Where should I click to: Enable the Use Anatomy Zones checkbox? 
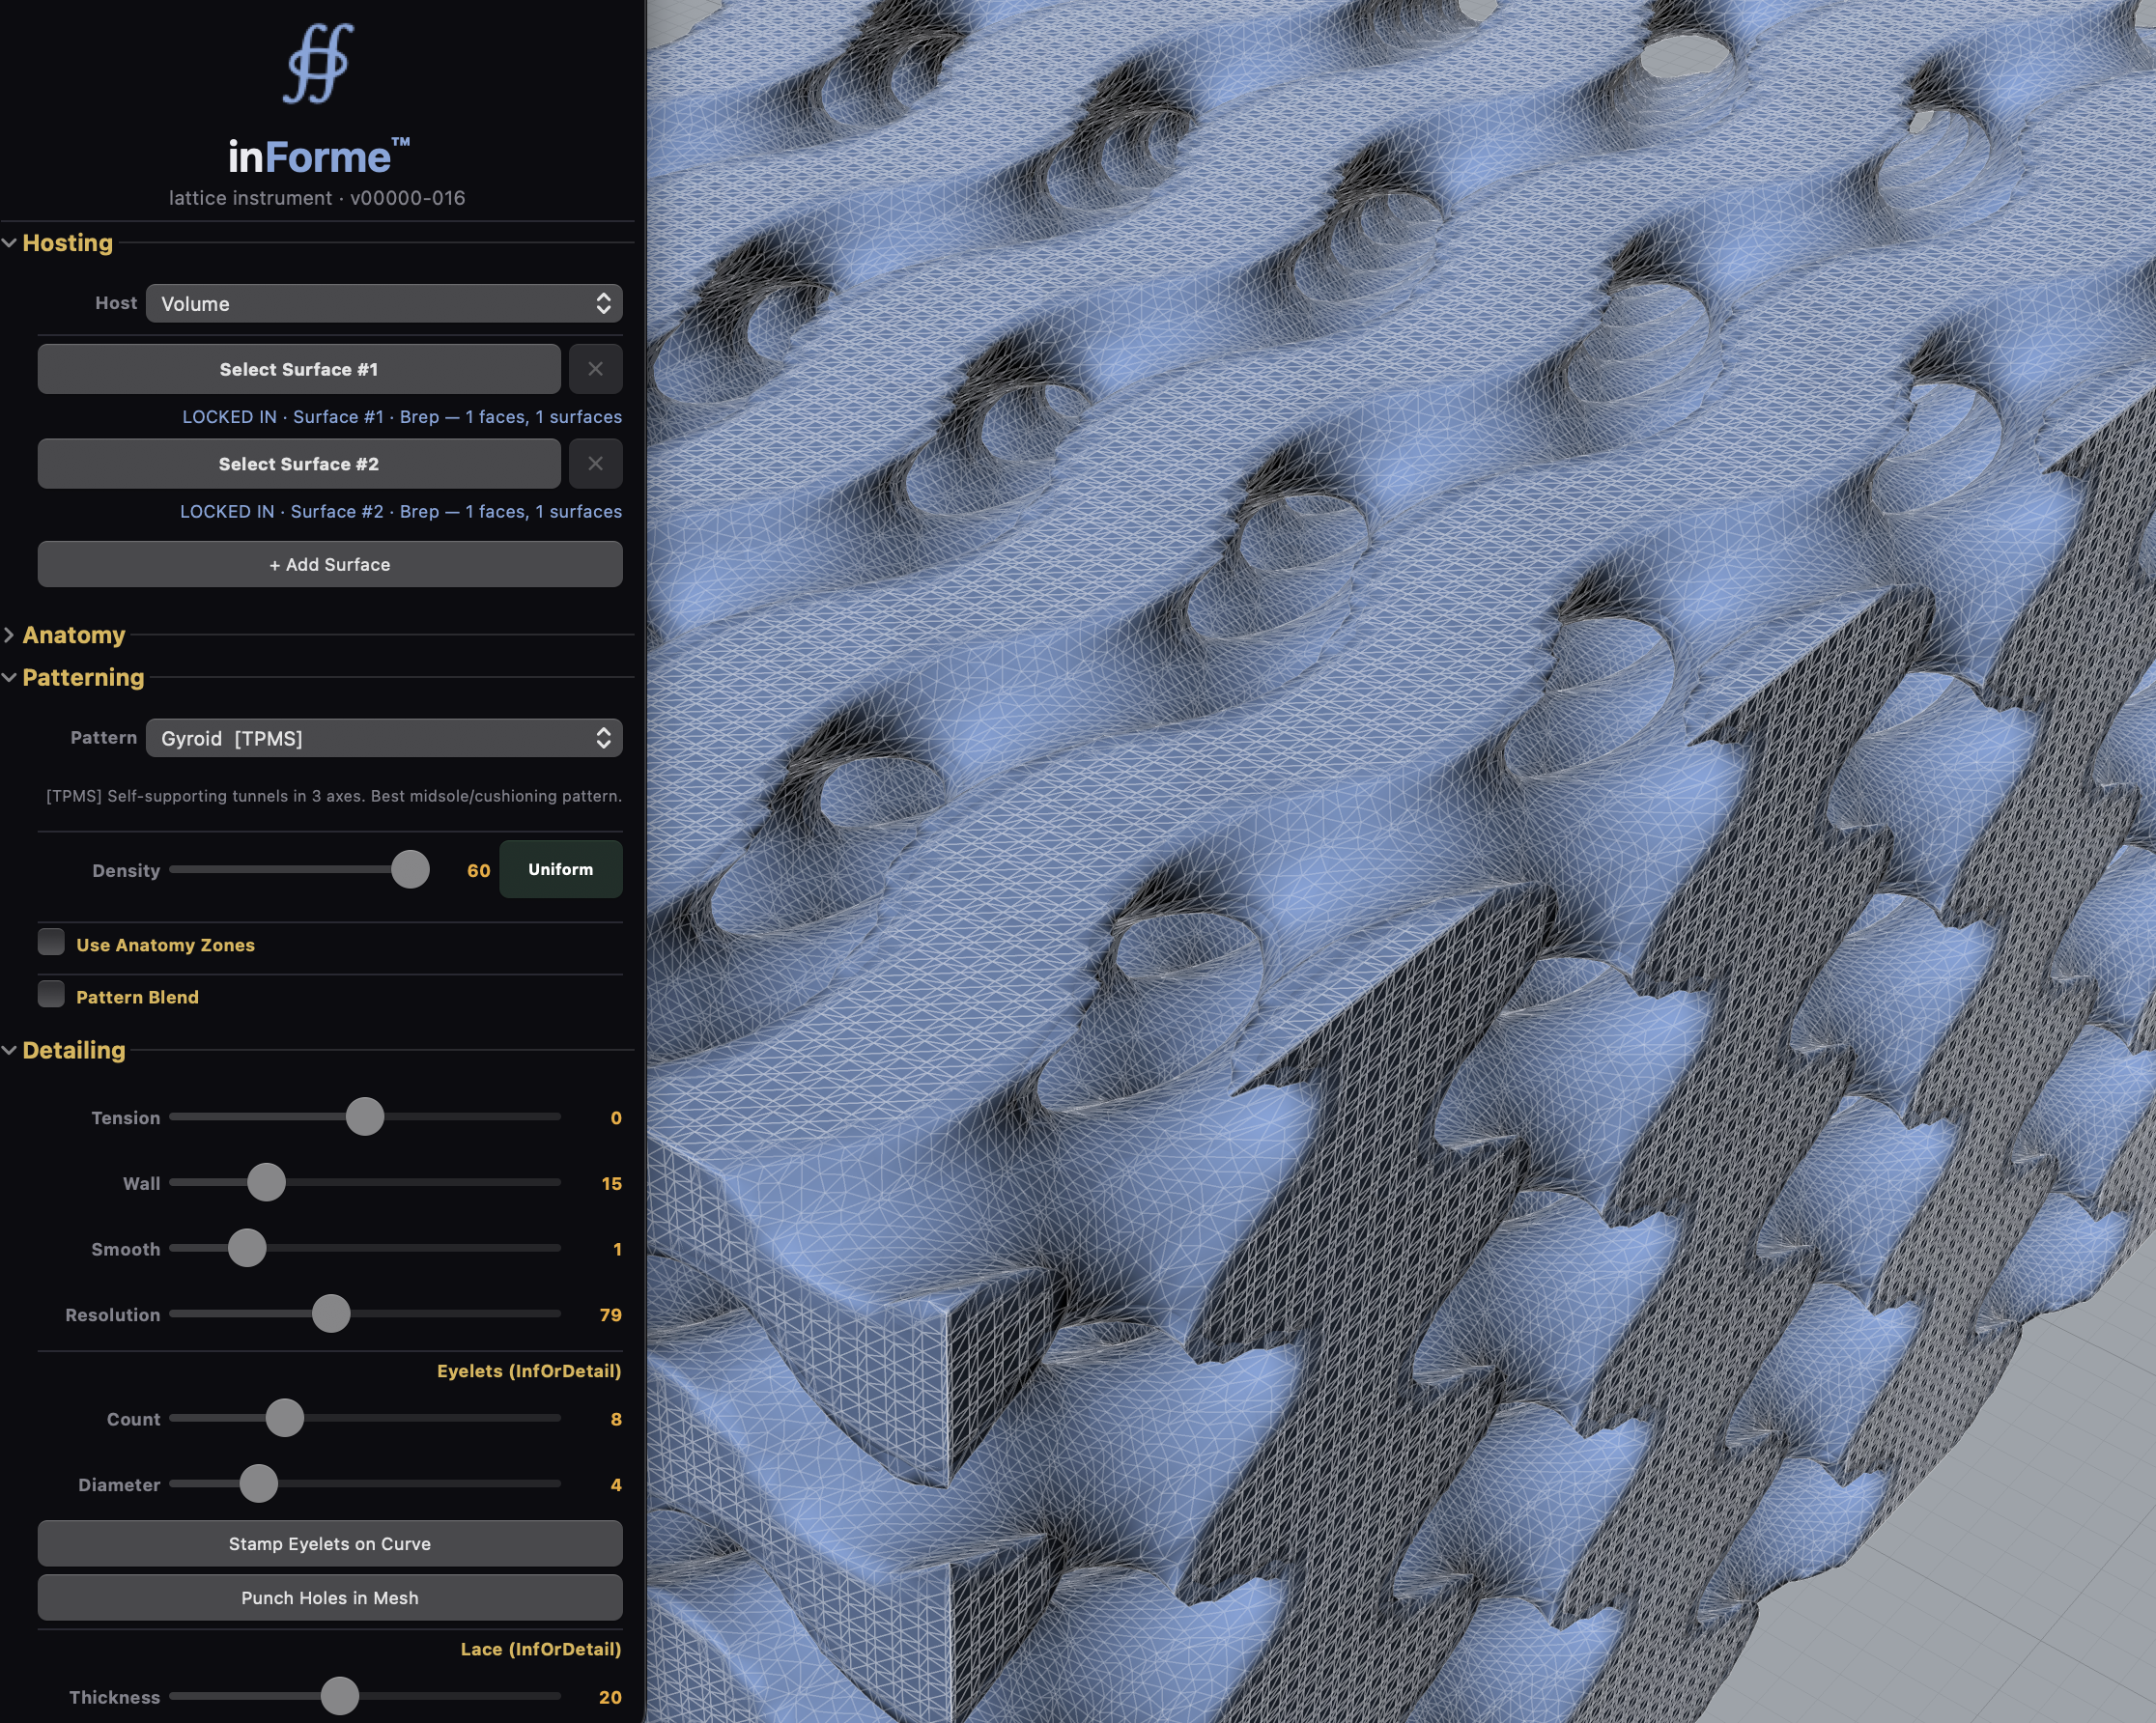51,941
